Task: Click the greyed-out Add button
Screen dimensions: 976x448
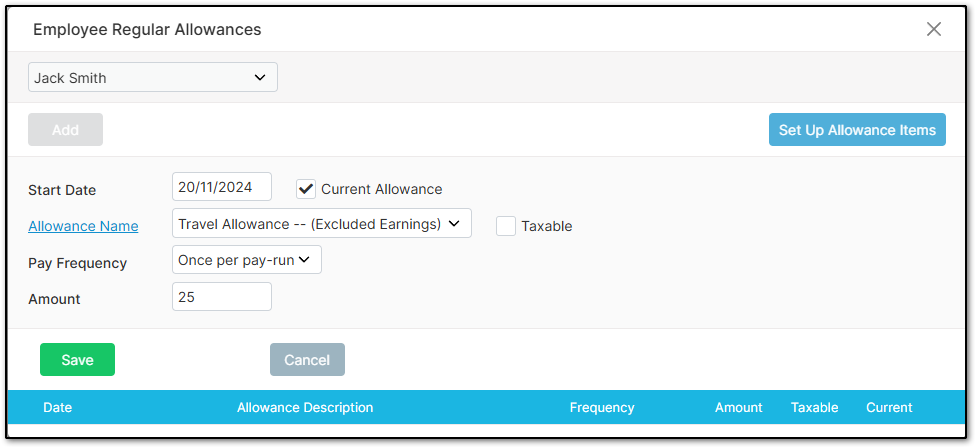Action: click(x=65, y=129)
